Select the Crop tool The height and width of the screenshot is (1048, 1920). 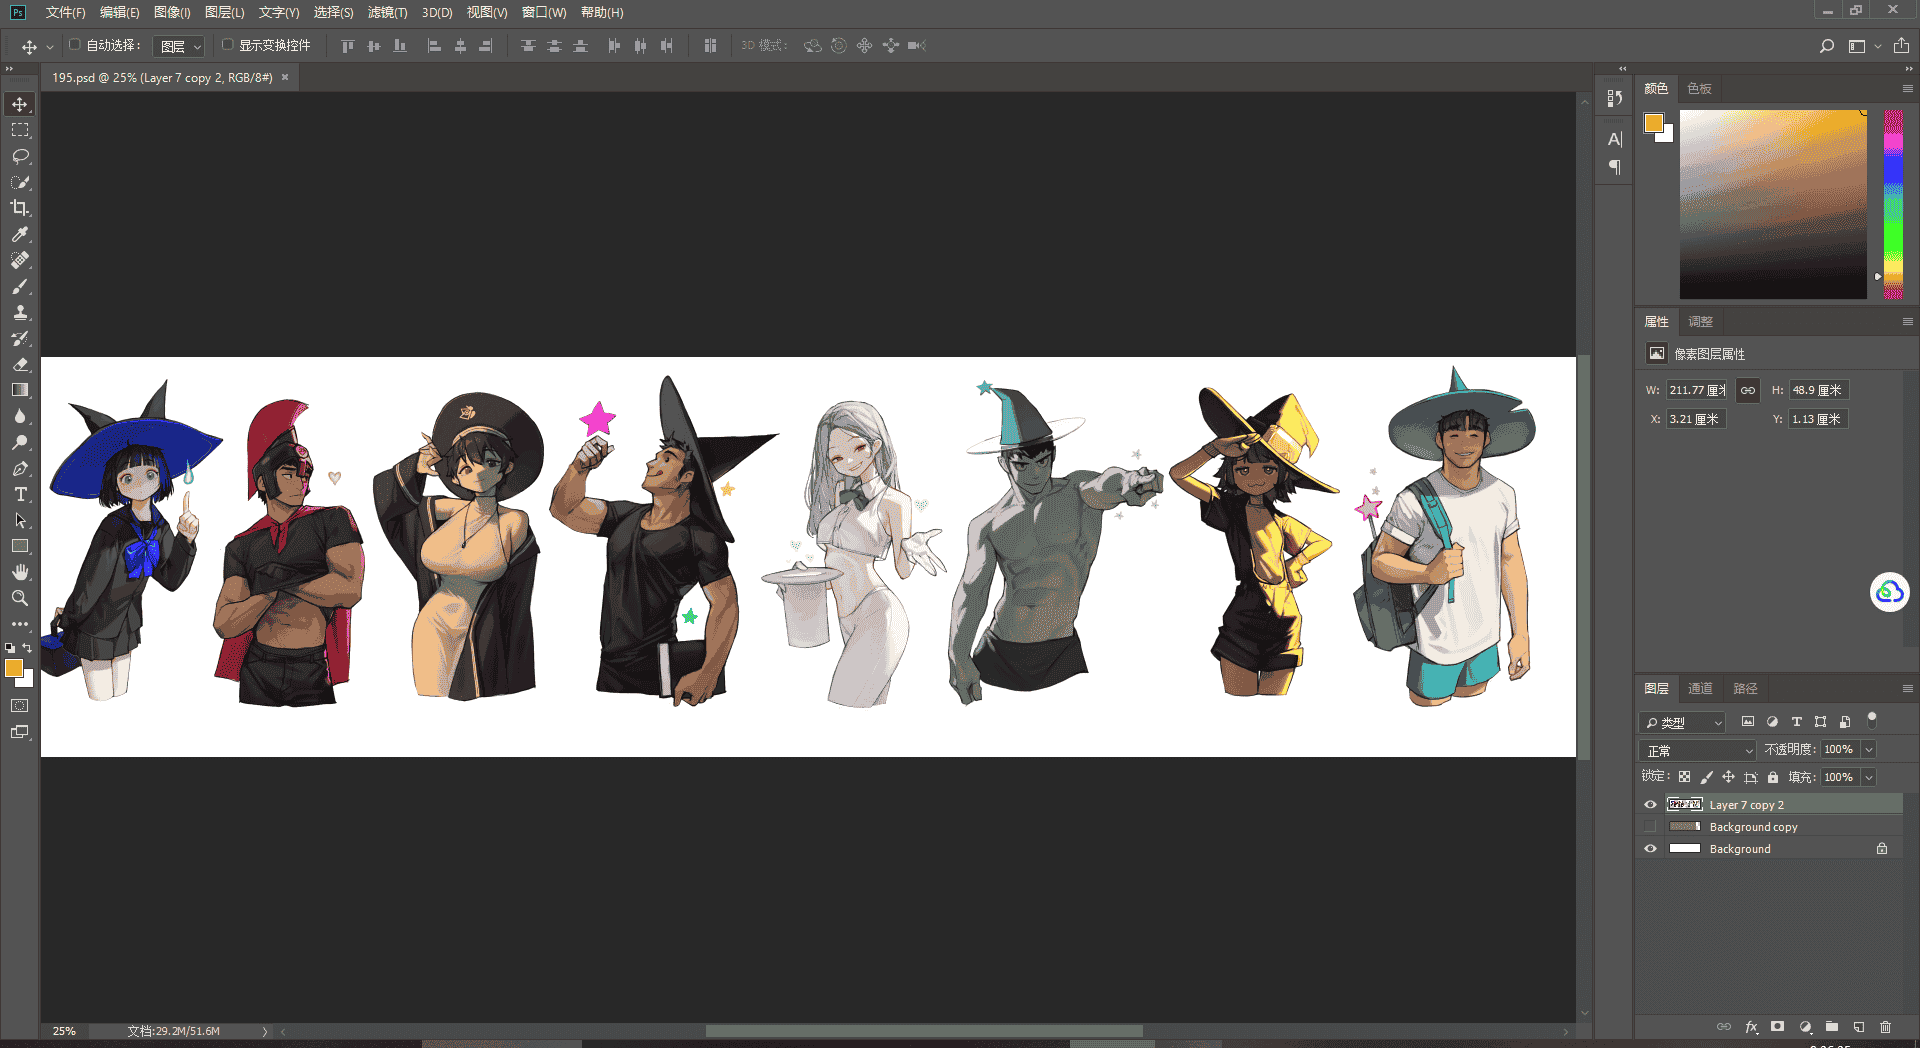coord(20,208)
